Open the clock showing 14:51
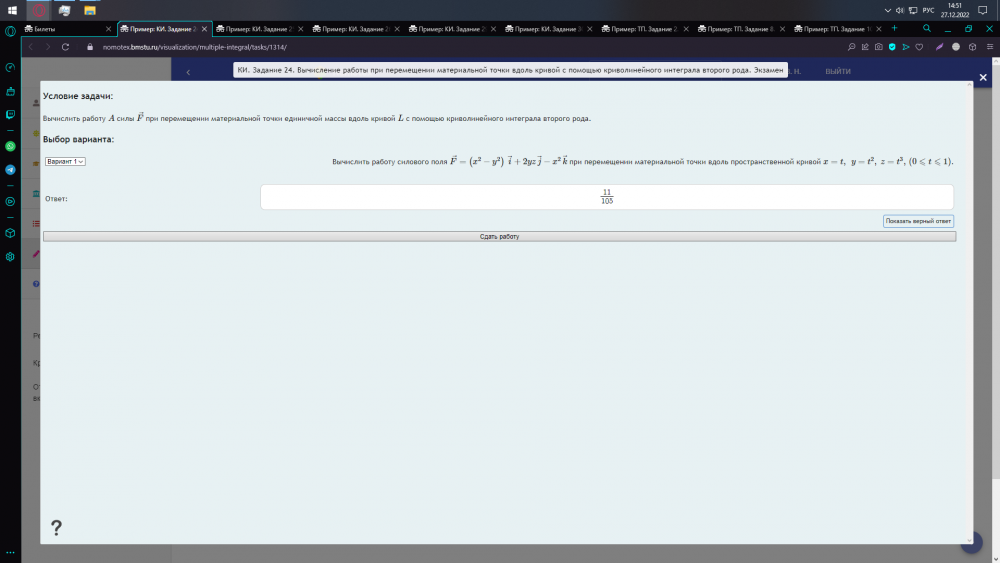The image size is (1000, 563). pyautogui.click(x=955, y=10)
